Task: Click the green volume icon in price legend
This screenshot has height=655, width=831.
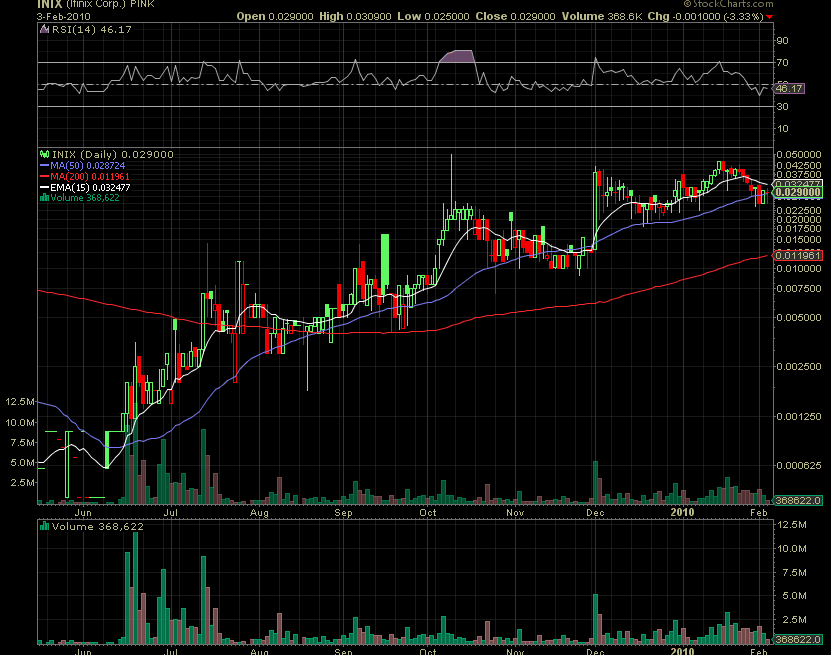Action: tap(45, 198)
